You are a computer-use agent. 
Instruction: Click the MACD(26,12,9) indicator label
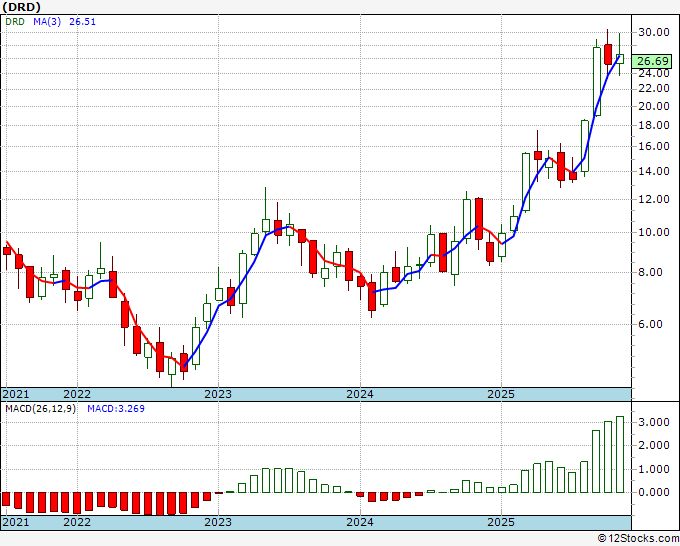tap(40, 409)
